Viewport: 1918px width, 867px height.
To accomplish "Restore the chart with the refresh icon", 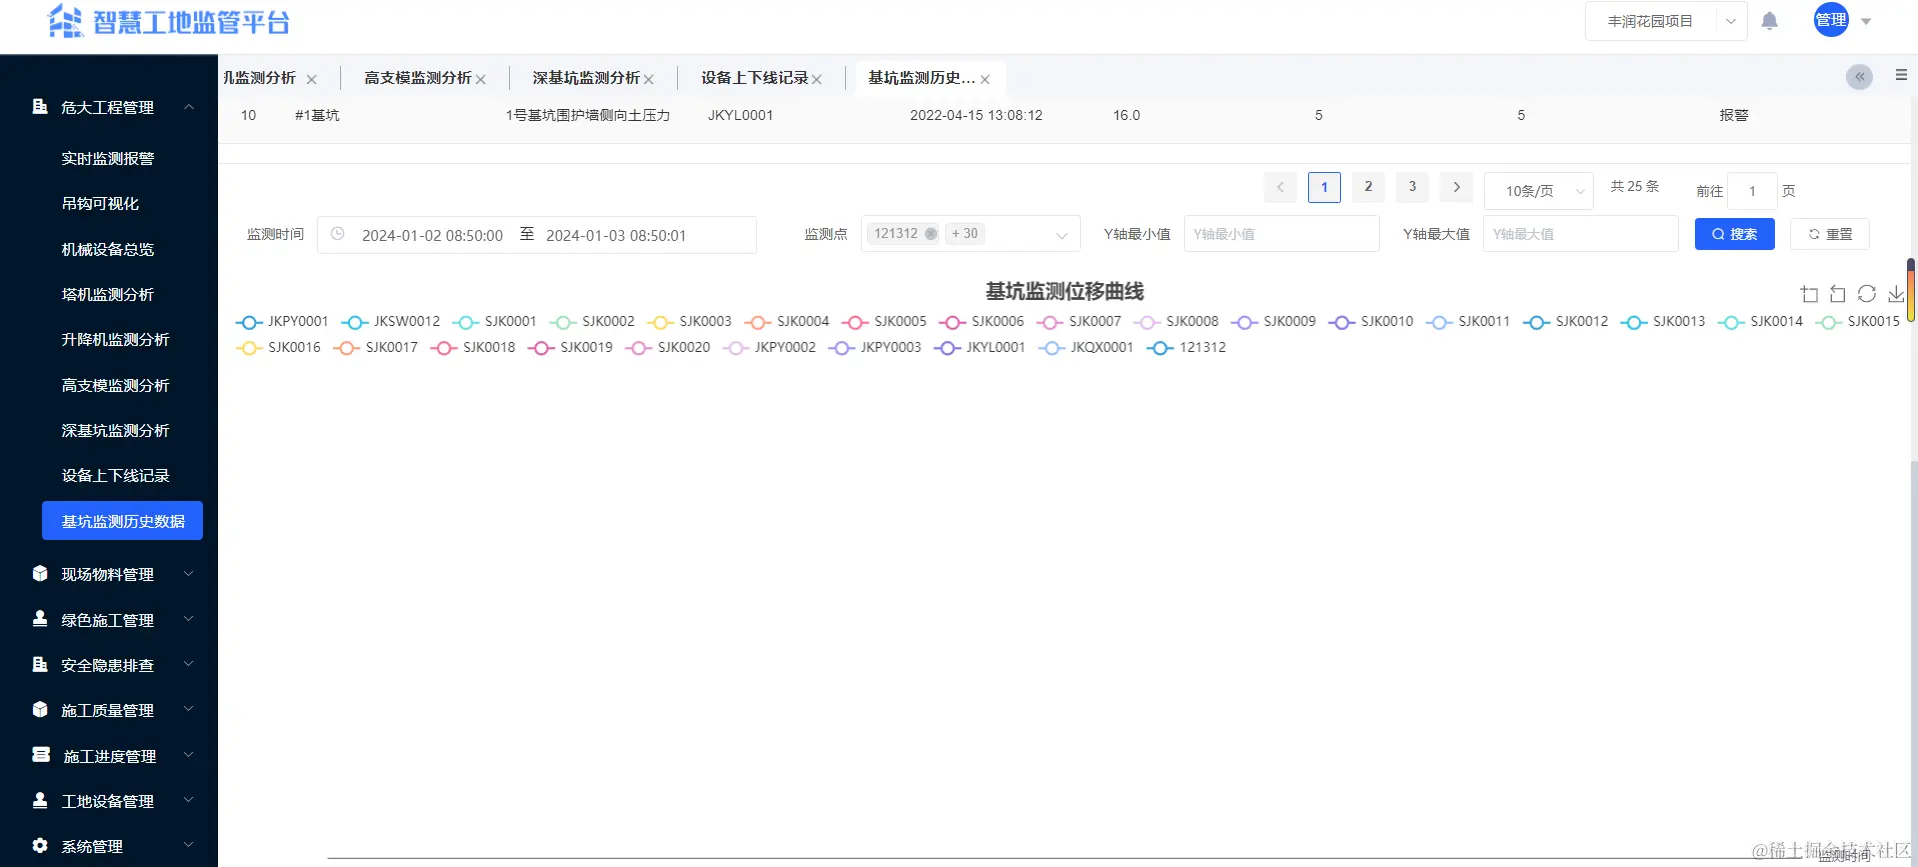I will click(x=1867, y=294).
